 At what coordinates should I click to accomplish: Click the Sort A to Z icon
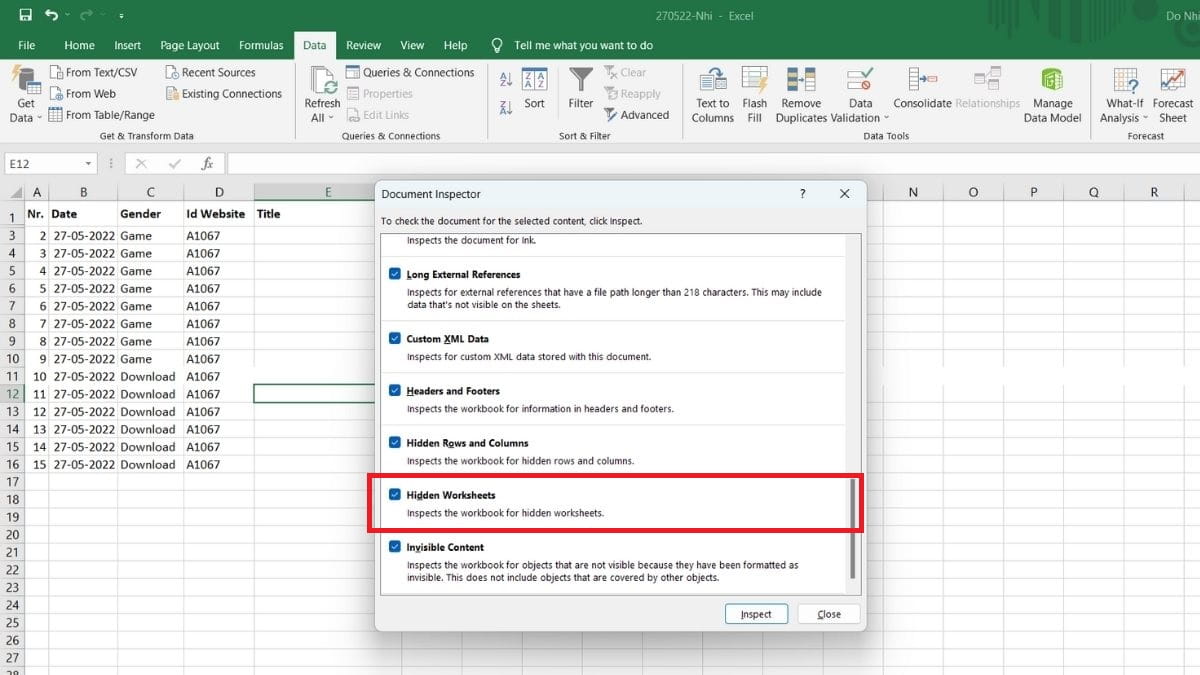(504, 78)
